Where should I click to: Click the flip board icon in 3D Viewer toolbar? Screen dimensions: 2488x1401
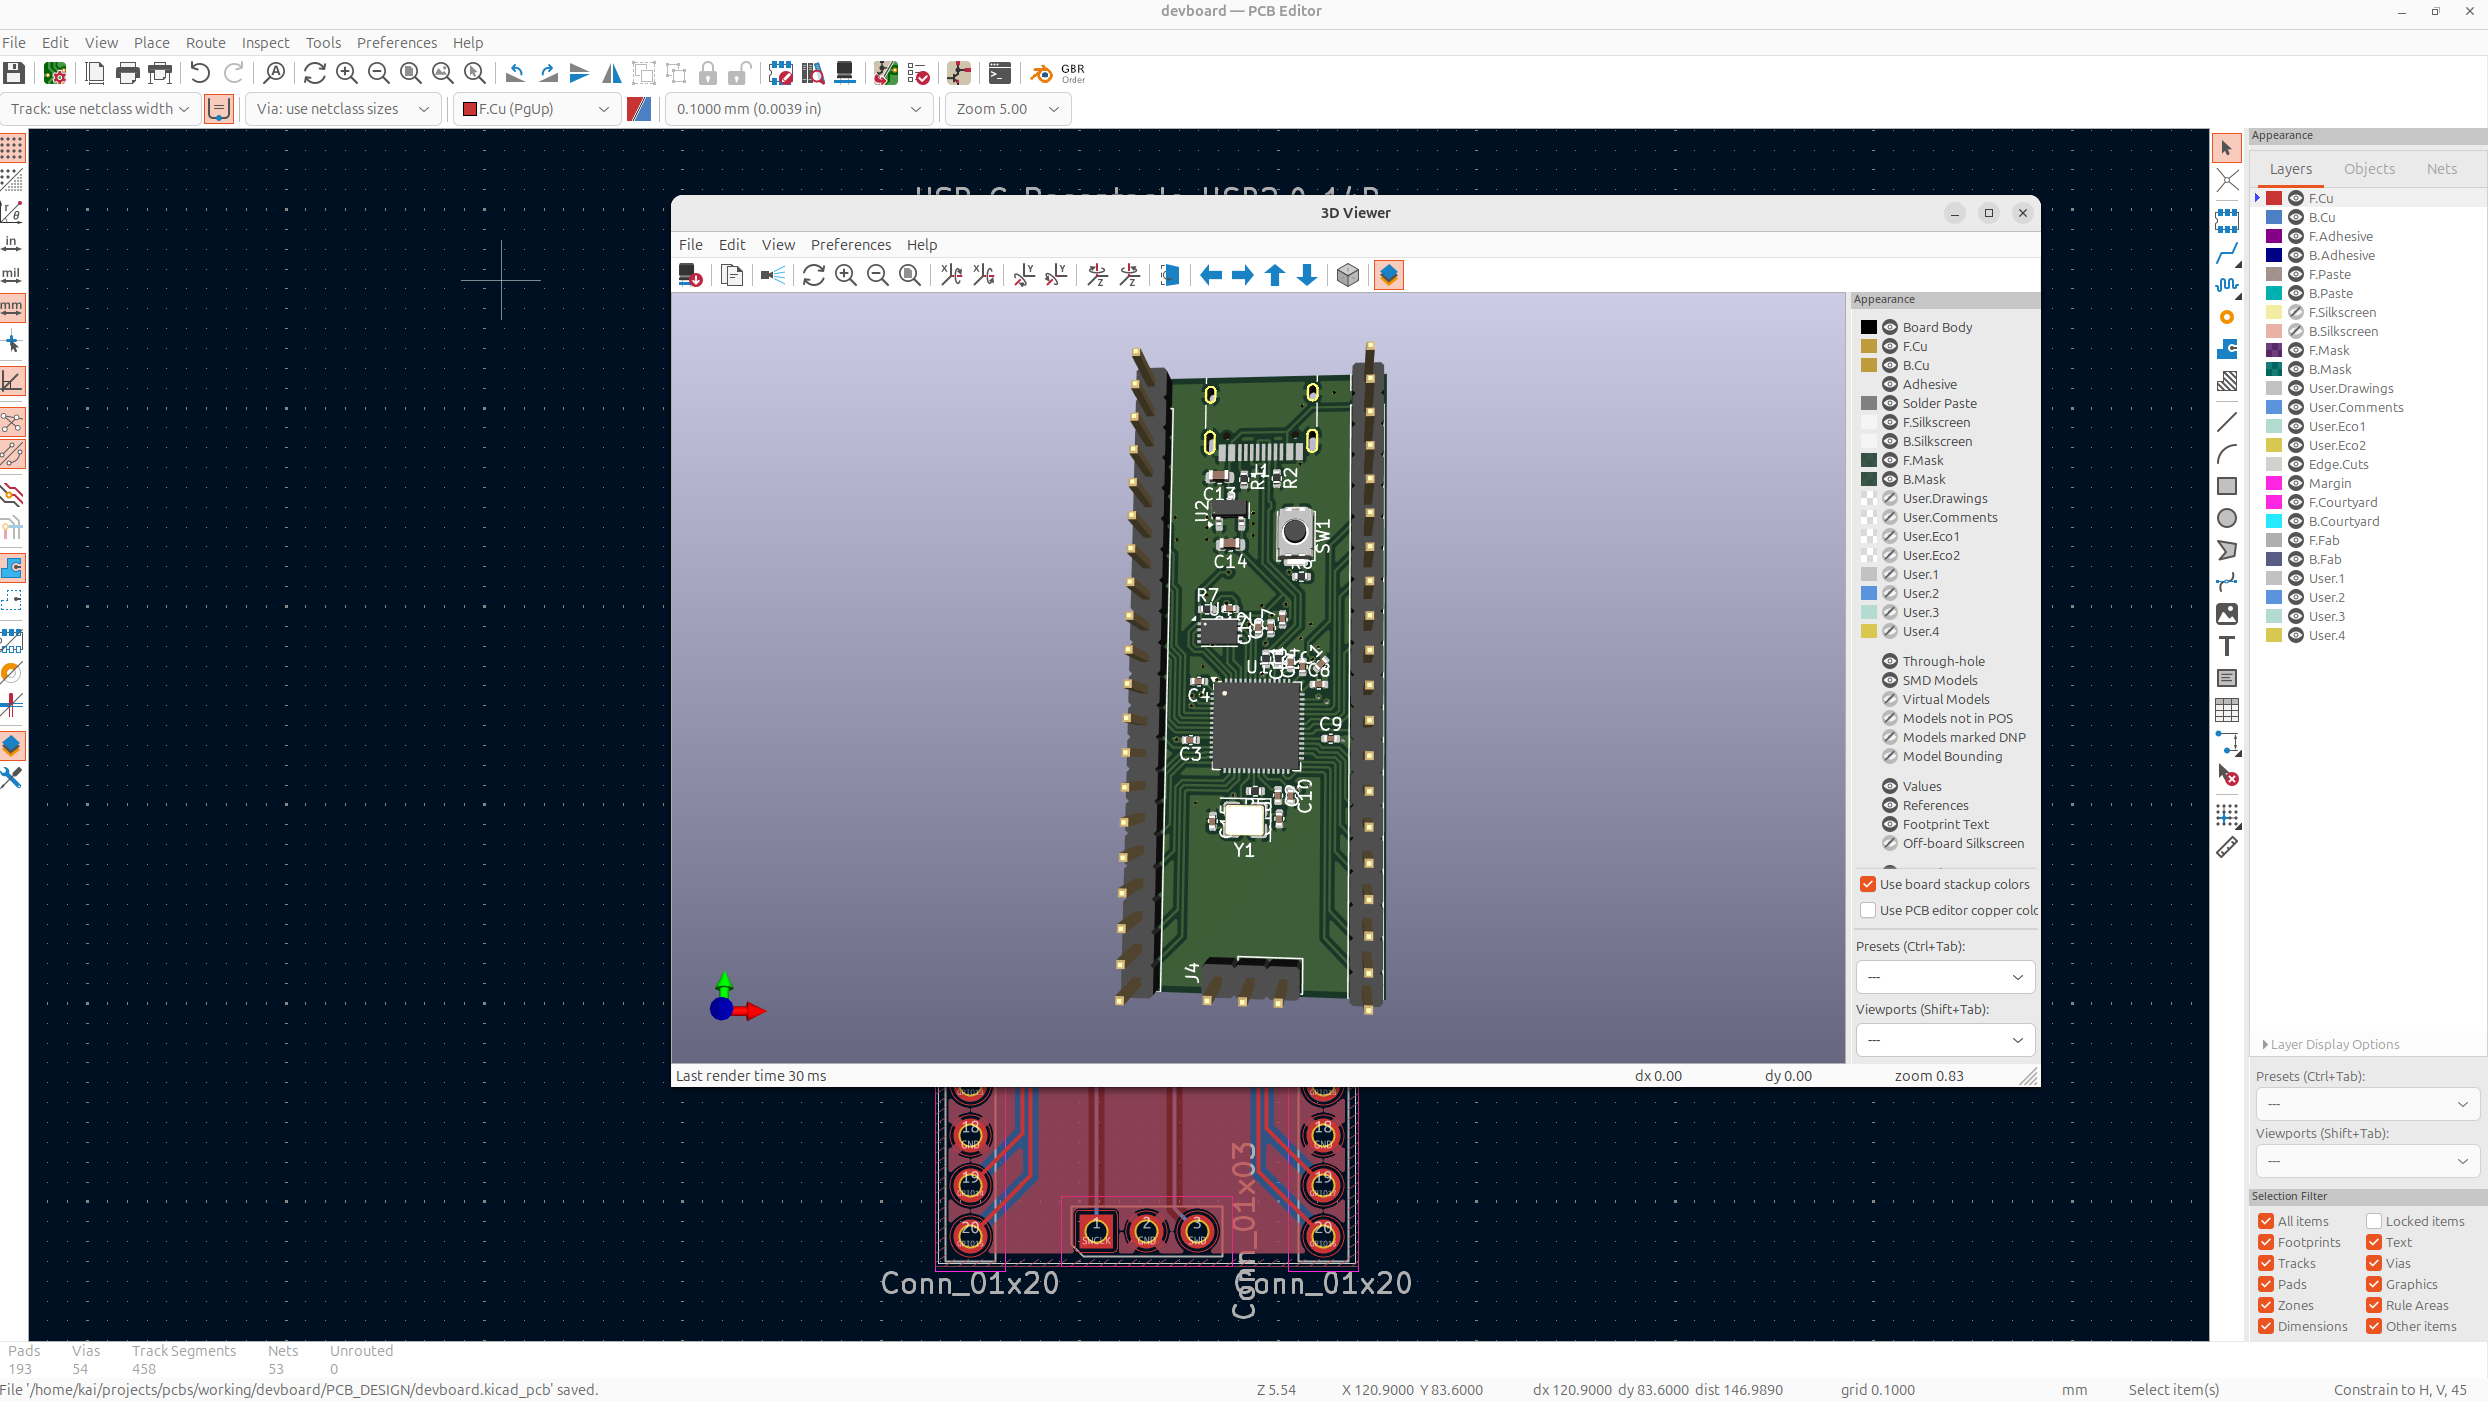click(x=1169, y=275)
